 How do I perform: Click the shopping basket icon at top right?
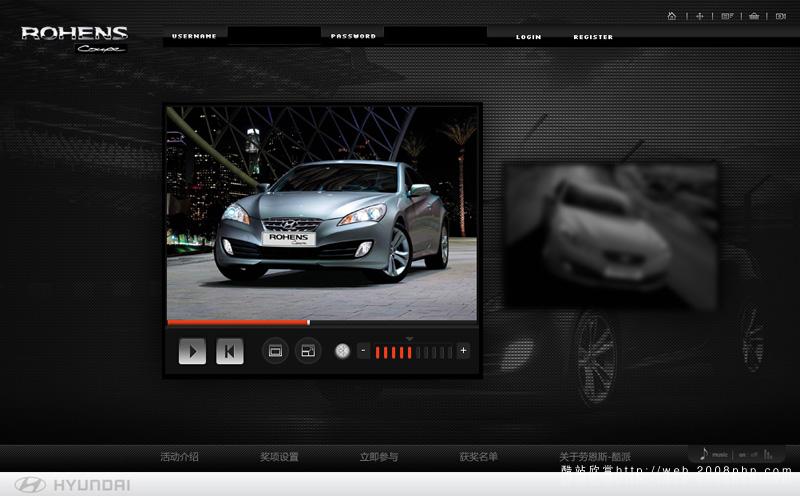(754, 16)
